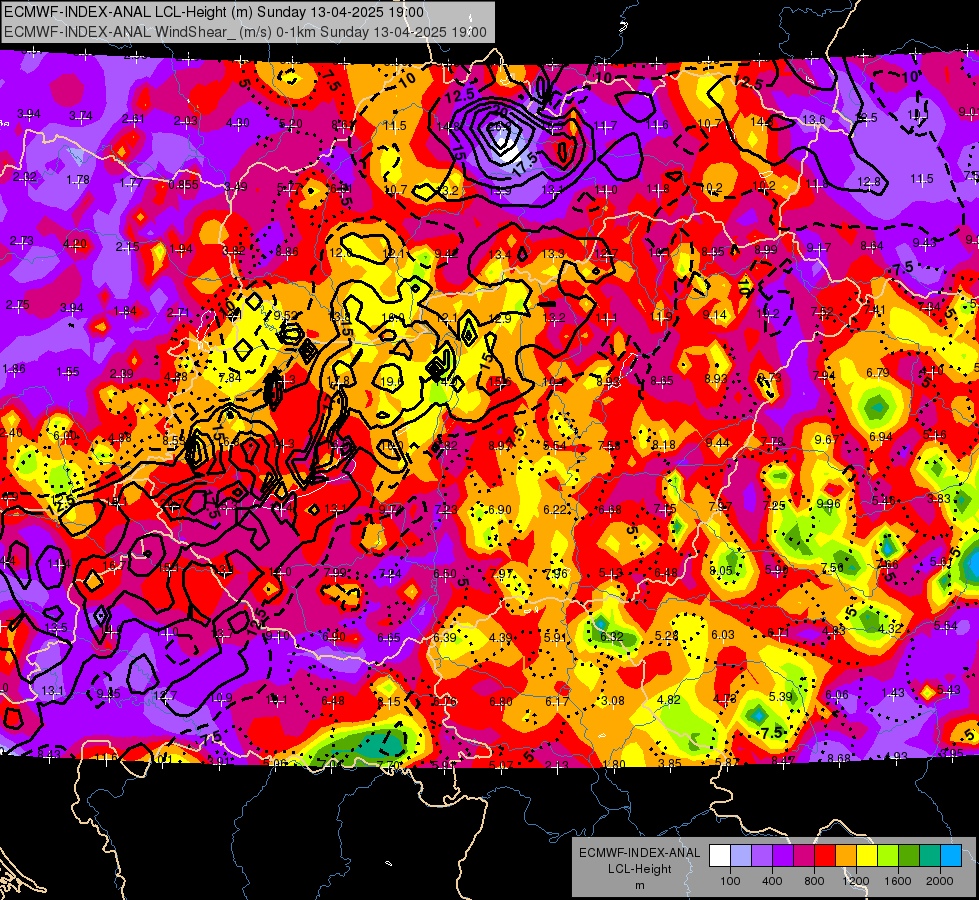Screen dimensions: 979x900
Task: Click the 12.8 value near the top right
Action: click(868, 182)
